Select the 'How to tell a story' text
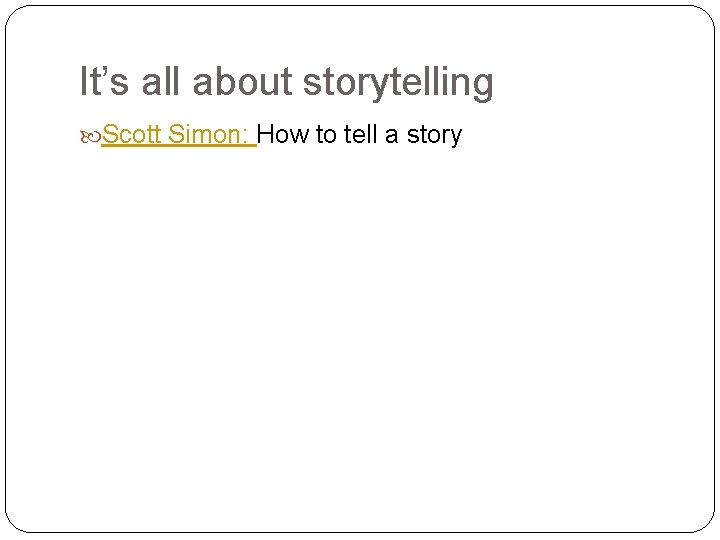This screenshot has width=720, height=540. [360, 135]
